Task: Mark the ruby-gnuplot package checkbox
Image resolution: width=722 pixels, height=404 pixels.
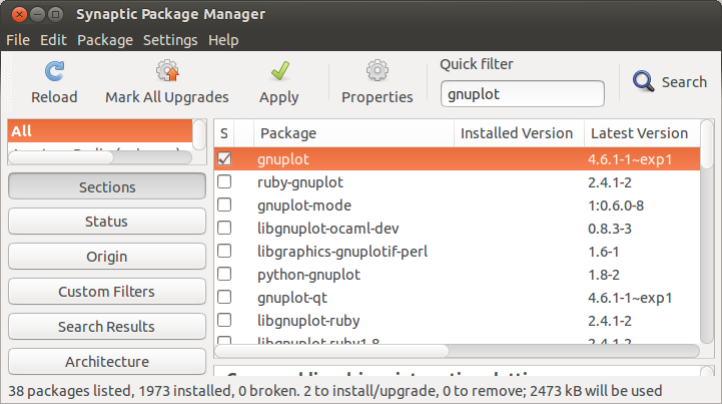Action: [225, 181]
